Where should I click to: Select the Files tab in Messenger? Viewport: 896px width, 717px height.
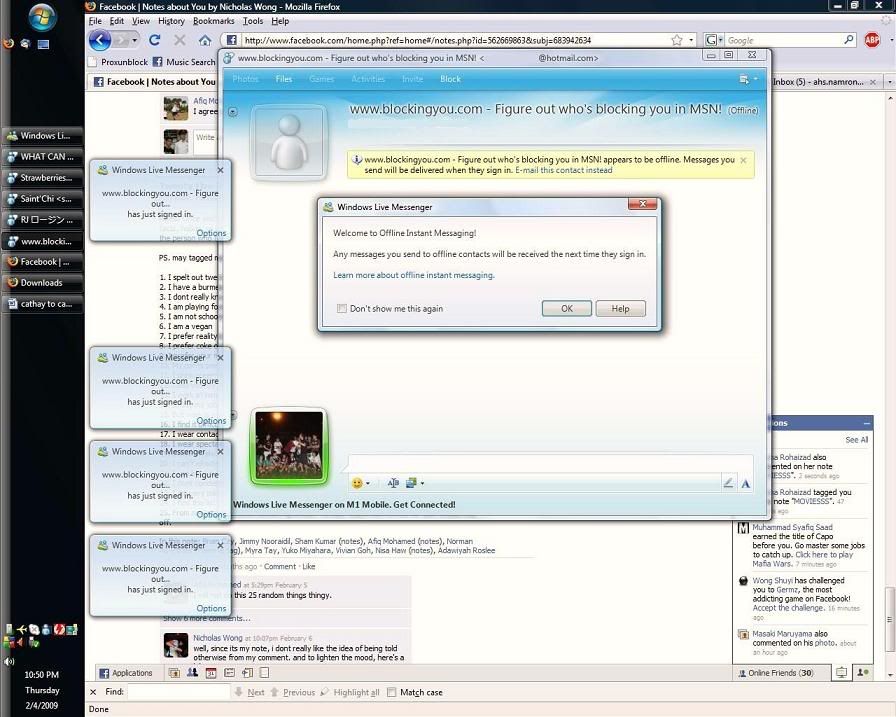[x=283, y=79]
